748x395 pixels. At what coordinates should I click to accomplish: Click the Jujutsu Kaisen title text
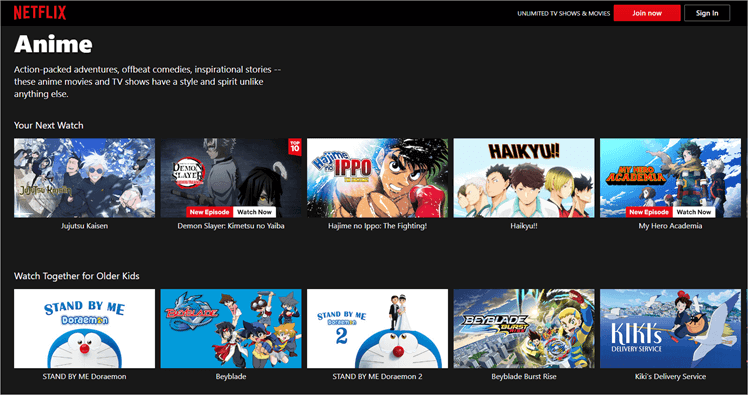84,226
